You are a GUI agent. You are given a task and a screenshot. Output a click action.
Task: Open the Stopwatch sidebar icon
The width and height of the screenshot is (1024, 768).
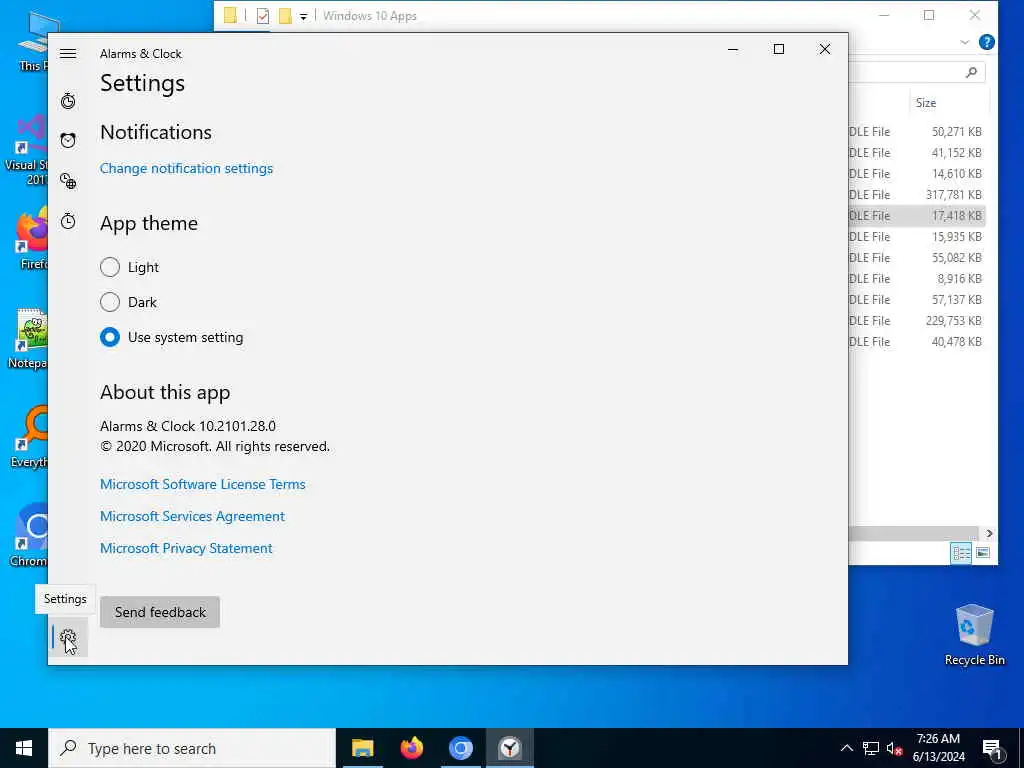pyautogui.click(x=68, y=221)
